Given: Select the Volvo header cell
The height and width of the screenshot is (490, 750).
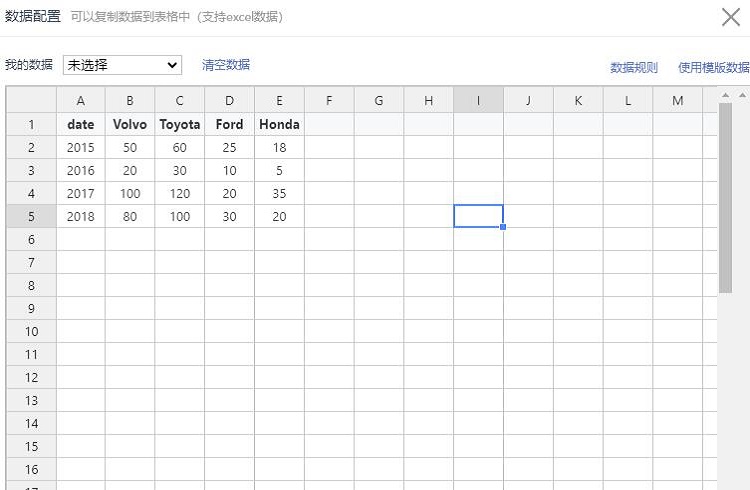Looking at the screenshot, I should [x=130, y=125].
